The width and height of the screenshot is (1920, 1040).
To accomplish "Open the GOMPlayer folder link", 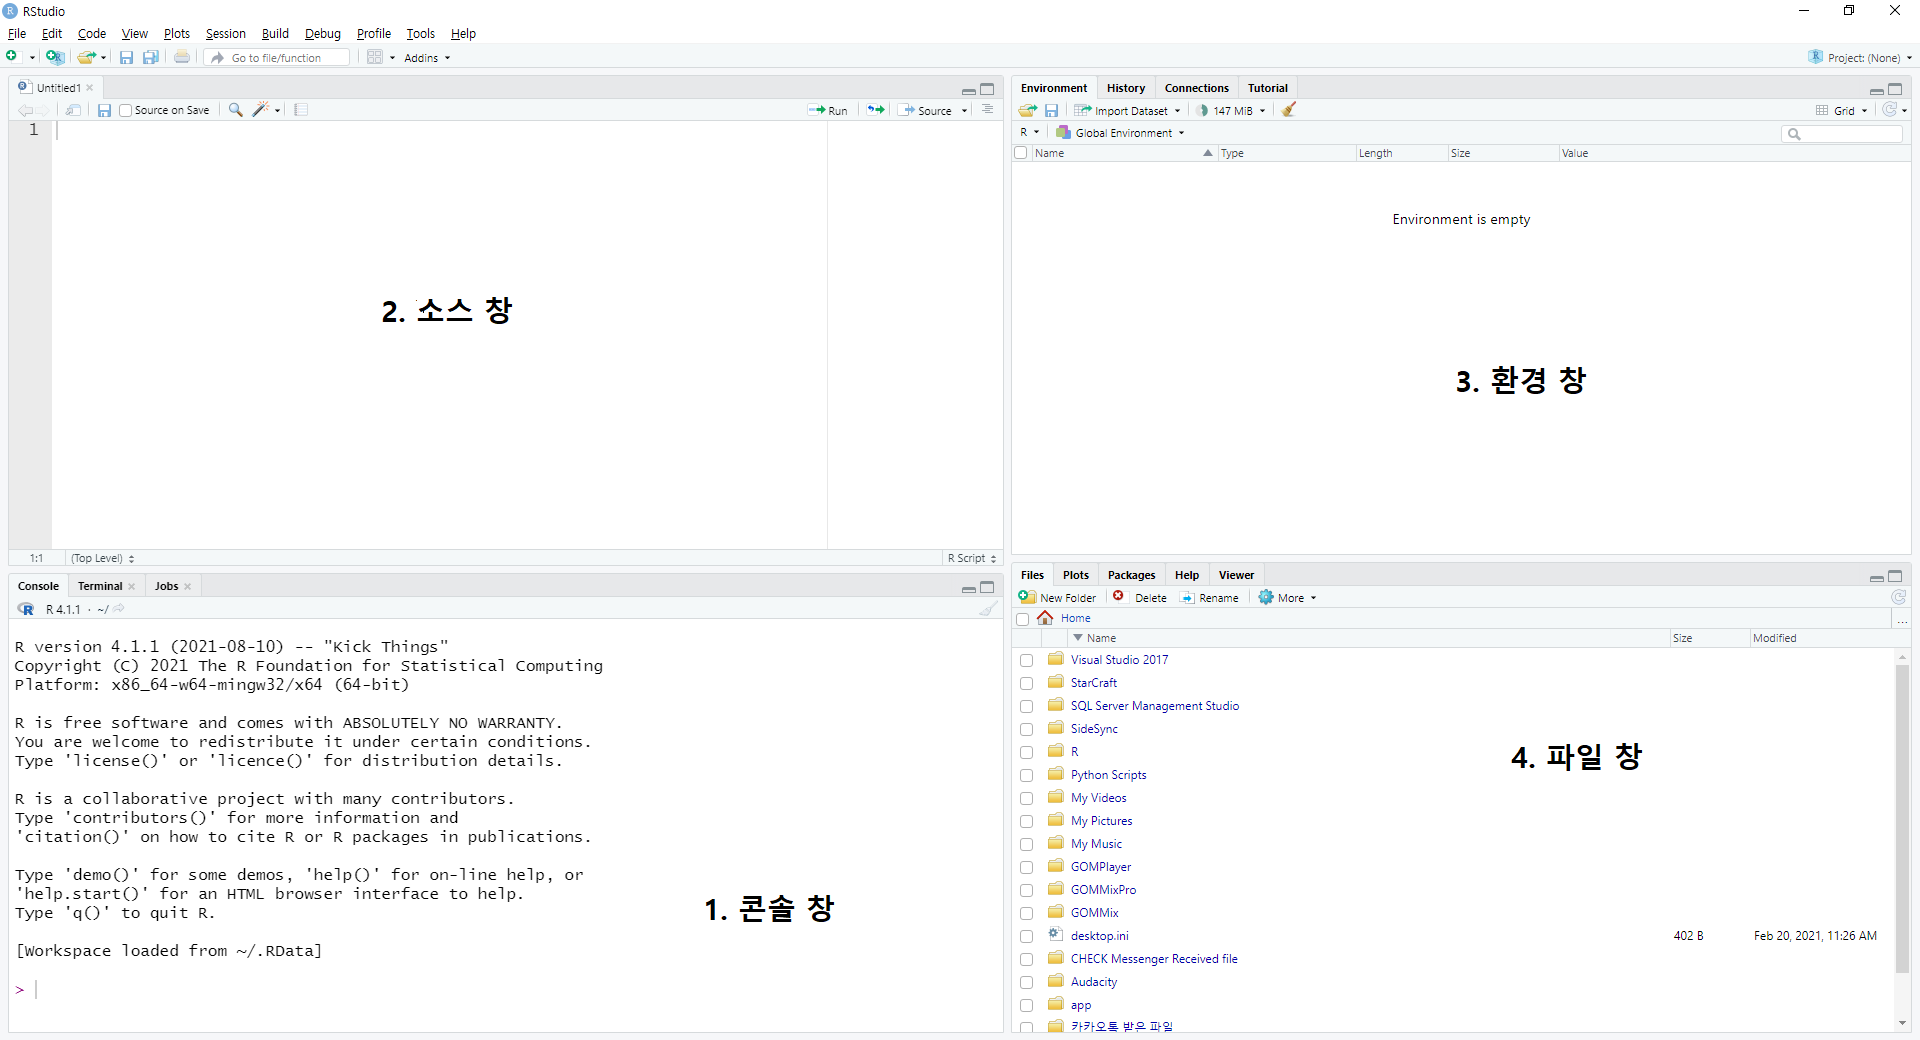I will pos(1101,867).
